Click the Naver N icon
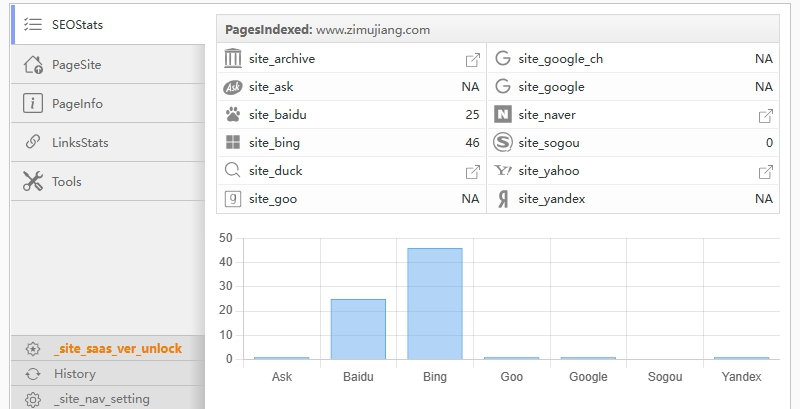800x409 pixels. [503, 115]
